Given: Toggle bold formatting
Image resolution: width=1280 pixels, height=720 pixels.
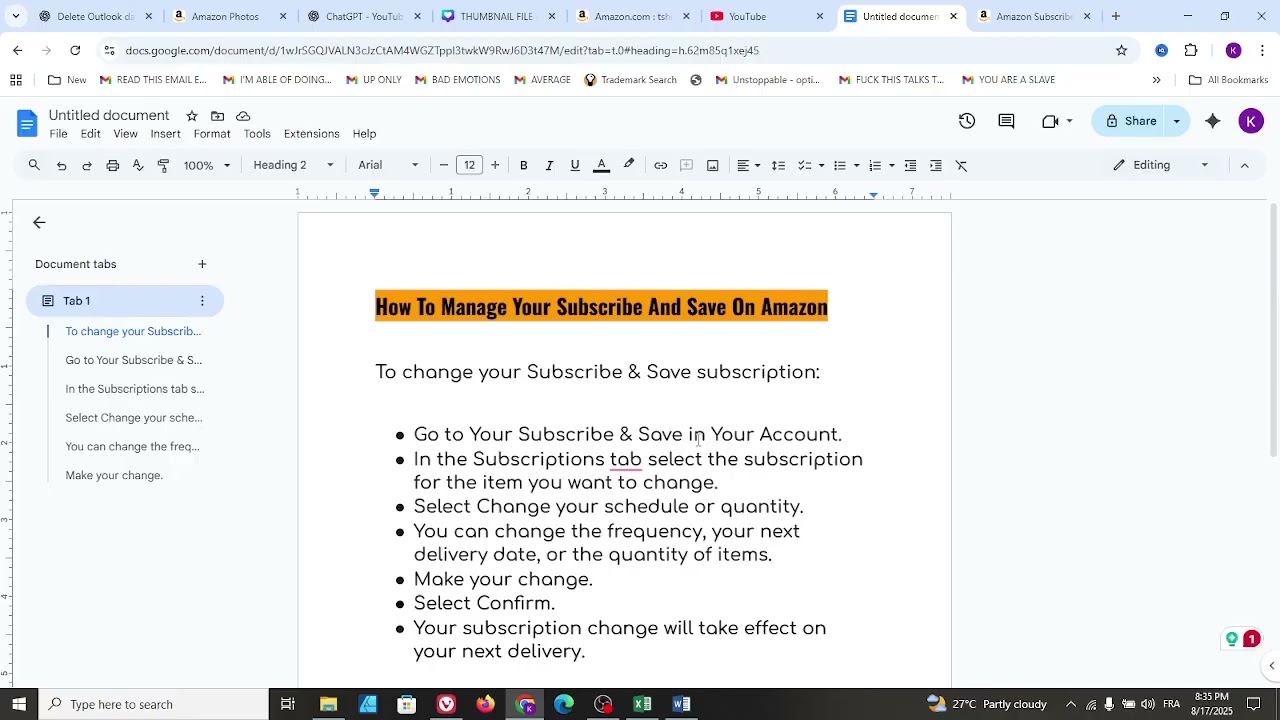Looking at the screenshot, I should (x=524, y=165).
